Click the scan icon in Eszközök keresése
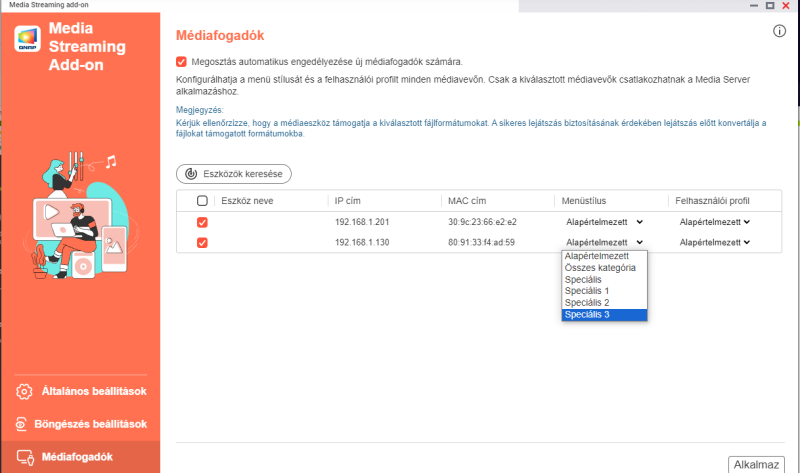This screenshot has height=473, width=800. pos(191,174)
